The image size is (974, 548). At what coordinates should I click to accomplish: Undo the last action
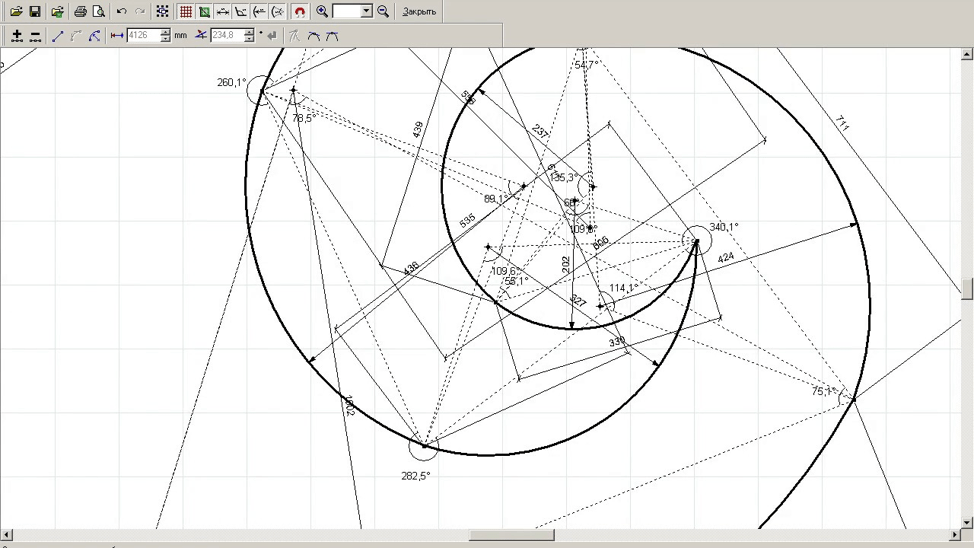click(x=121, y=12)
